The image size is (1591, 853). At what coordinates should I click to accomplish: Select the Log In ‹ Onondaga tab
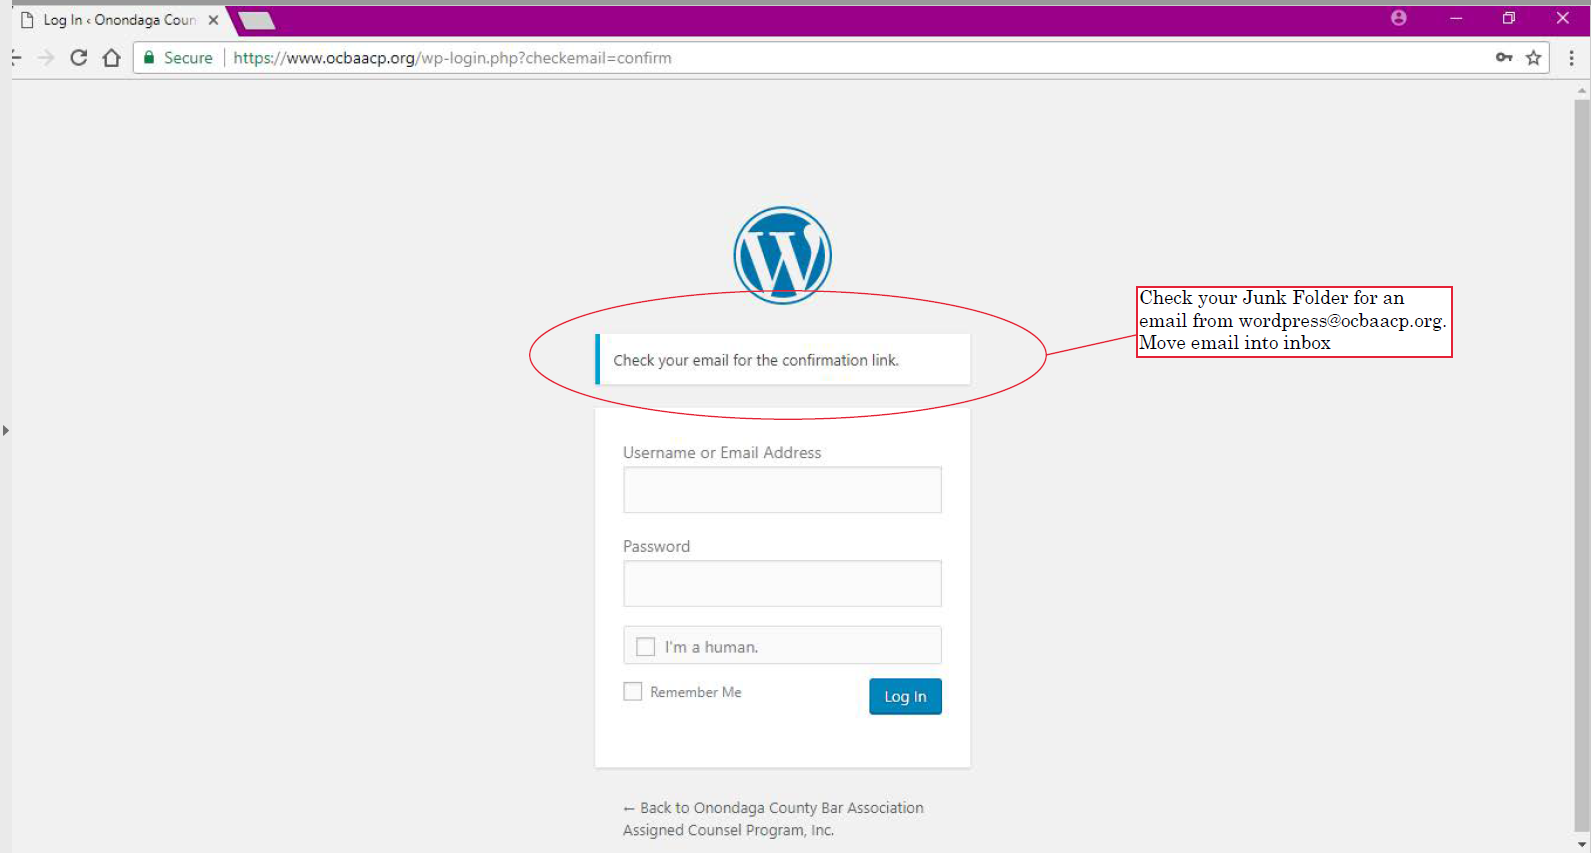click(120, 20)
